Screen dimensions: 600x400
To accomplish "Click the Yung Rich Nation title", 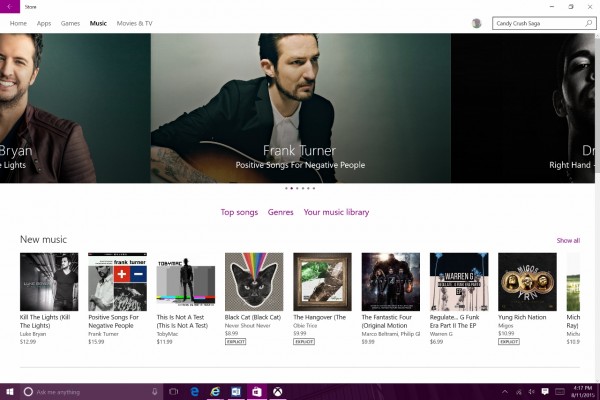I will point(522,317).
